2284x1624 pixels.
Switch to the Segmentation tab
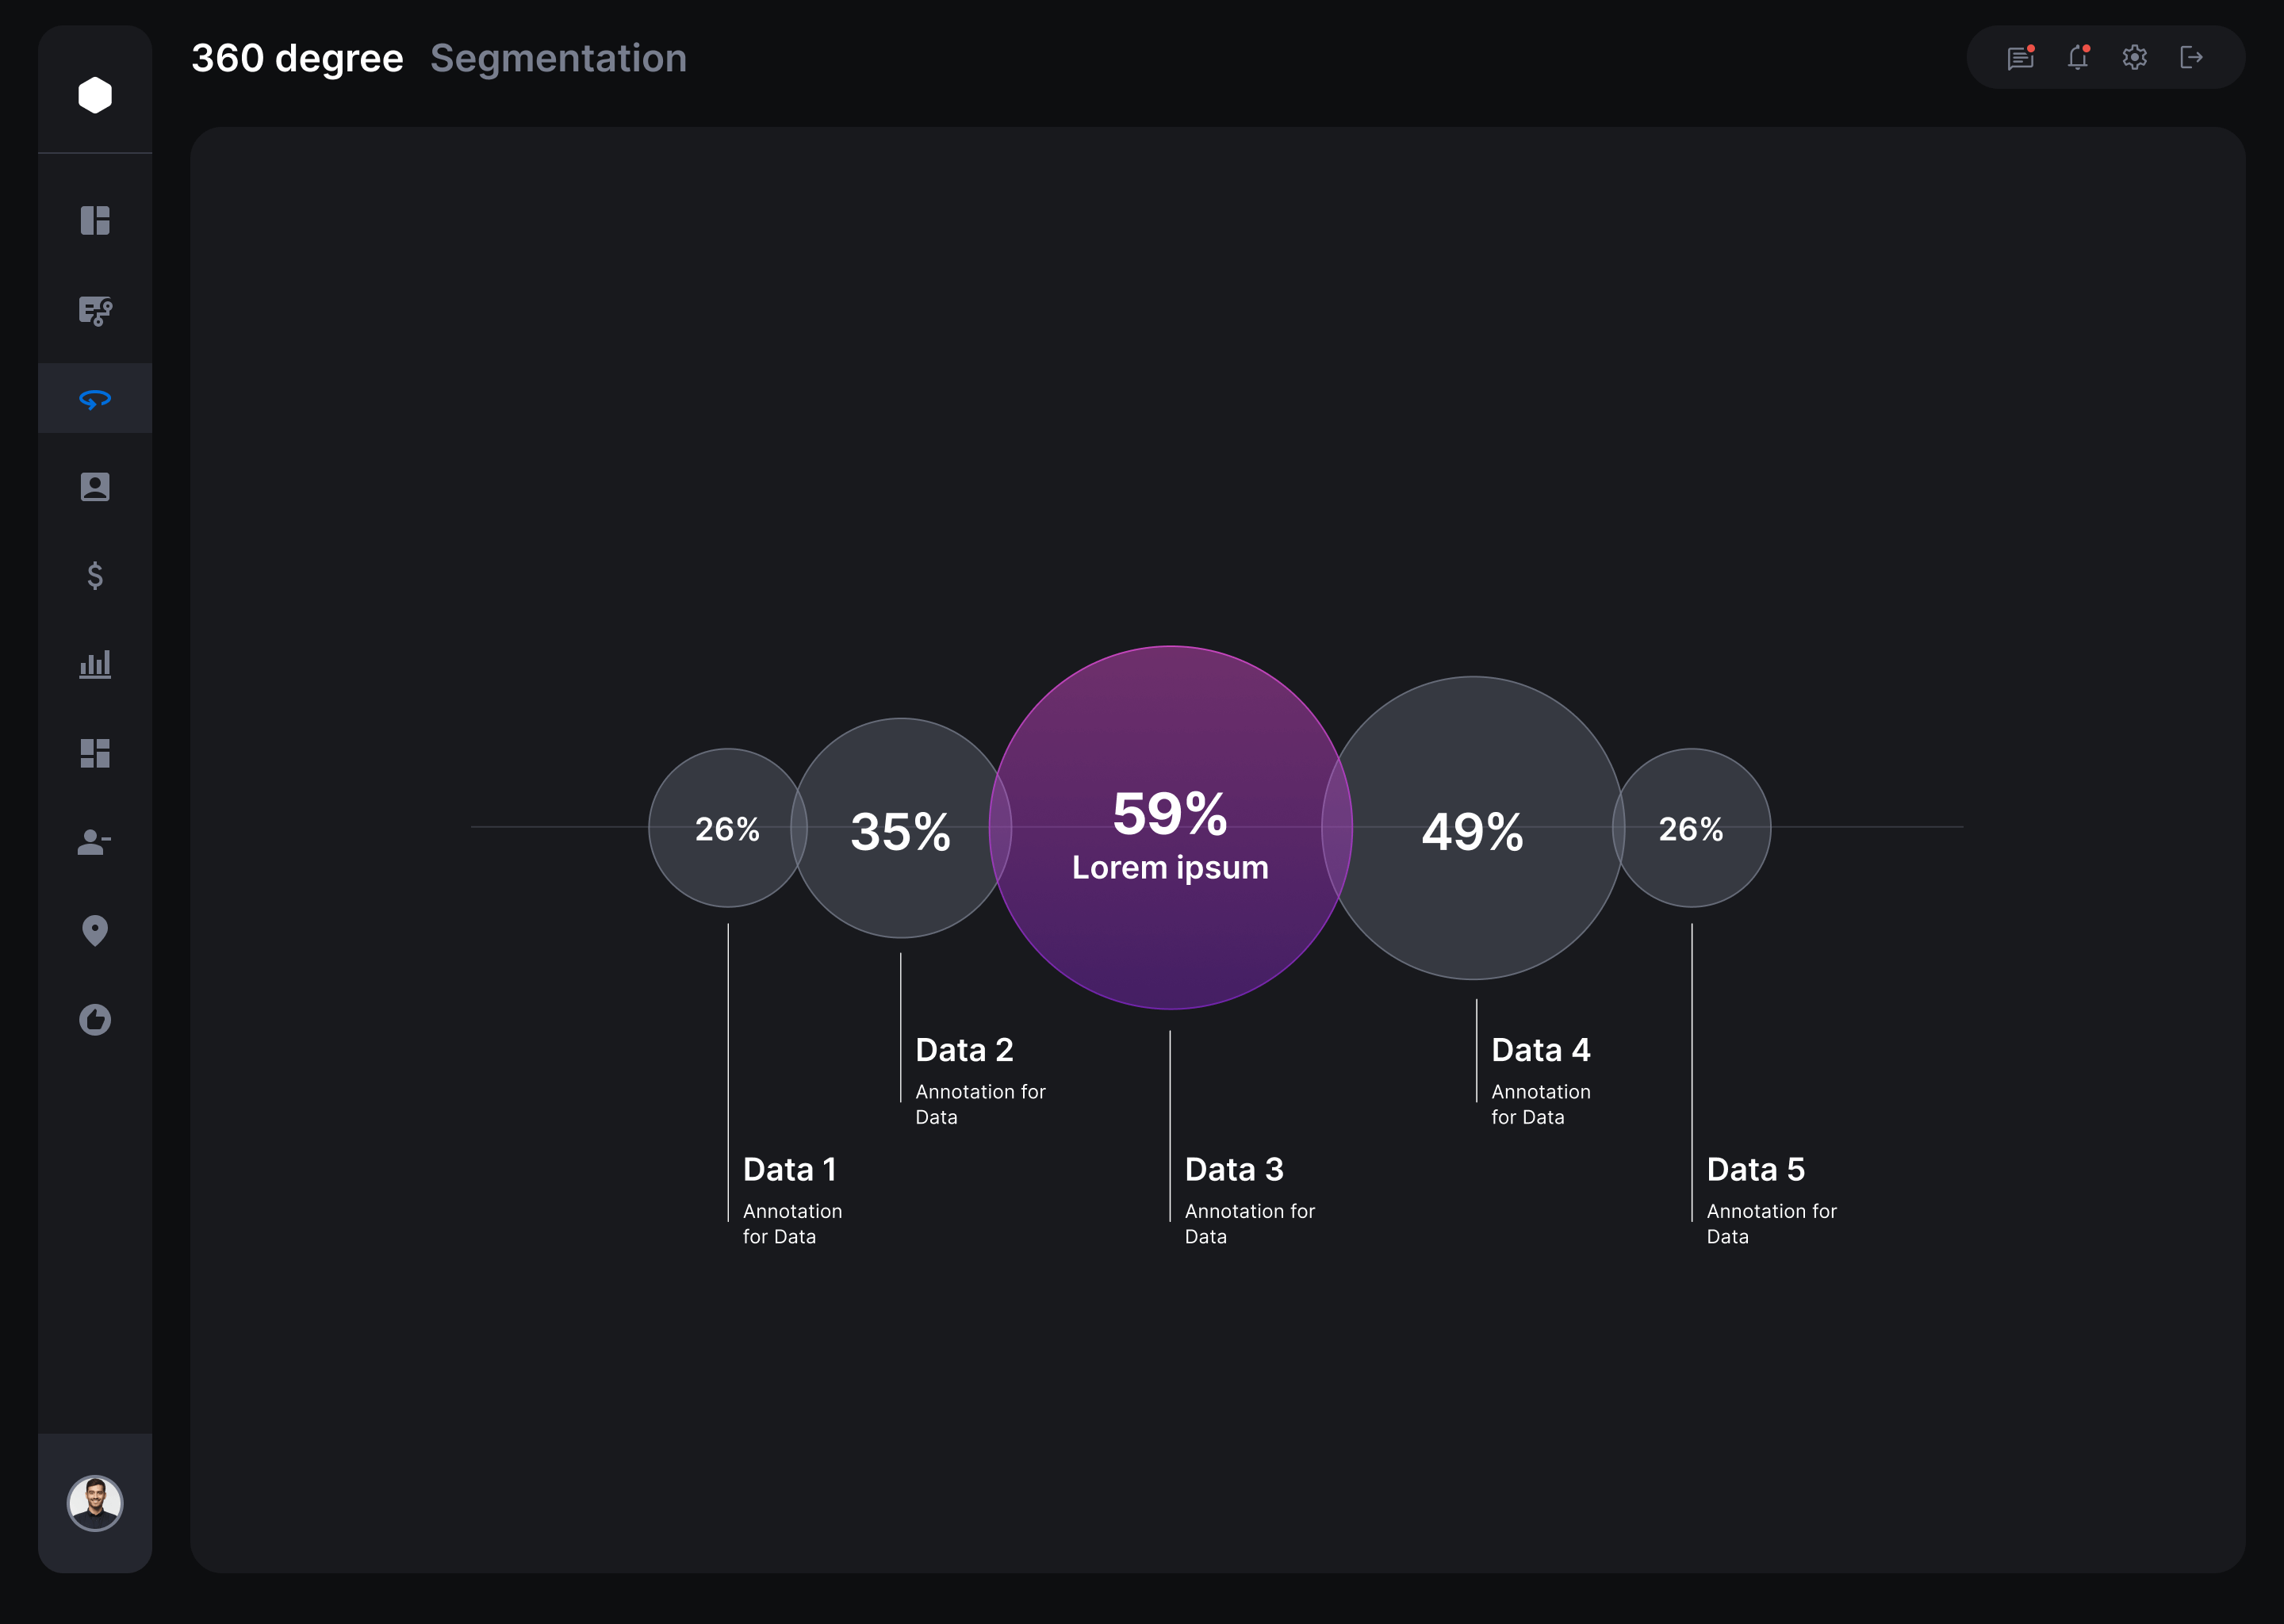point(558,58)
